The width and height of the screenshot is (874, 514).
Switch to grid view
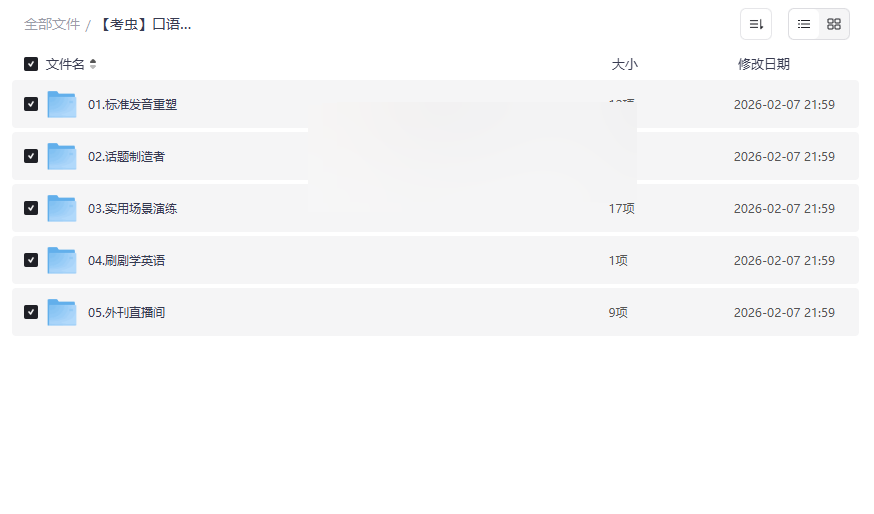click(834, 24)
